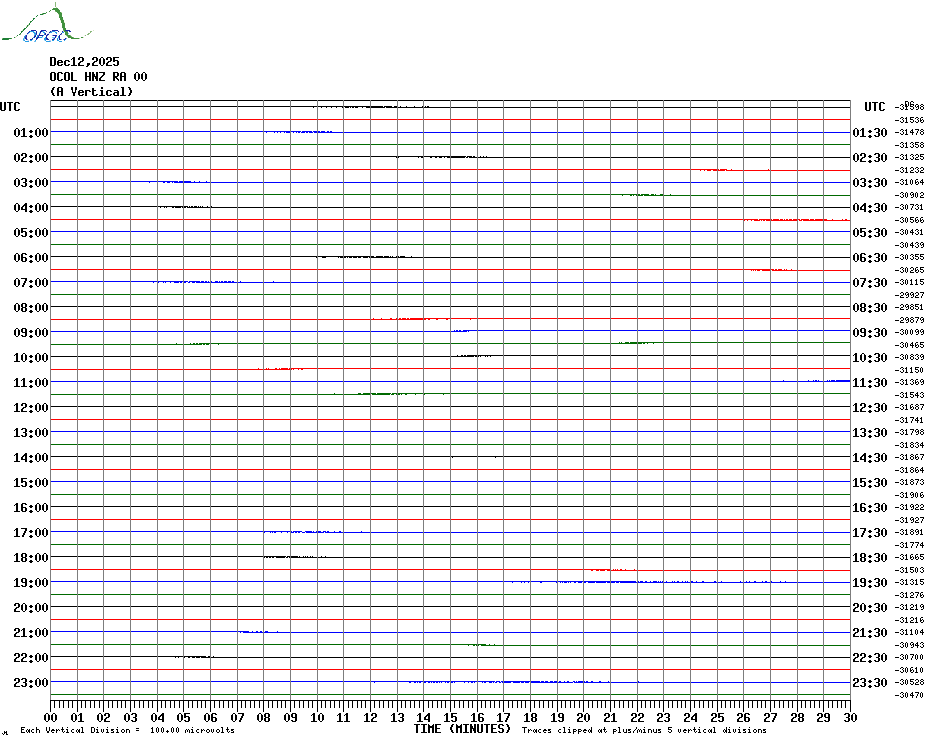Viewport: 930px width, 744px height.
Task: Select the '20:30' half-hour label
Action: pyautogui.click(x=870, y=608)
